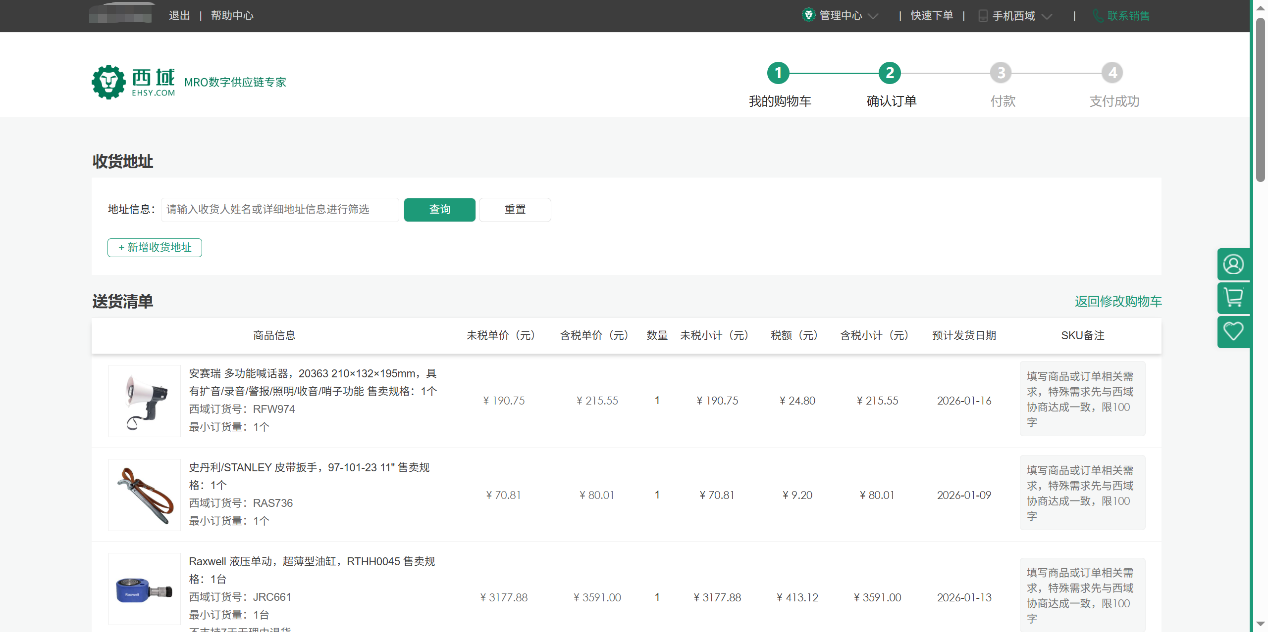Click 返回修改购物车 link

[x=1117, y=302]
